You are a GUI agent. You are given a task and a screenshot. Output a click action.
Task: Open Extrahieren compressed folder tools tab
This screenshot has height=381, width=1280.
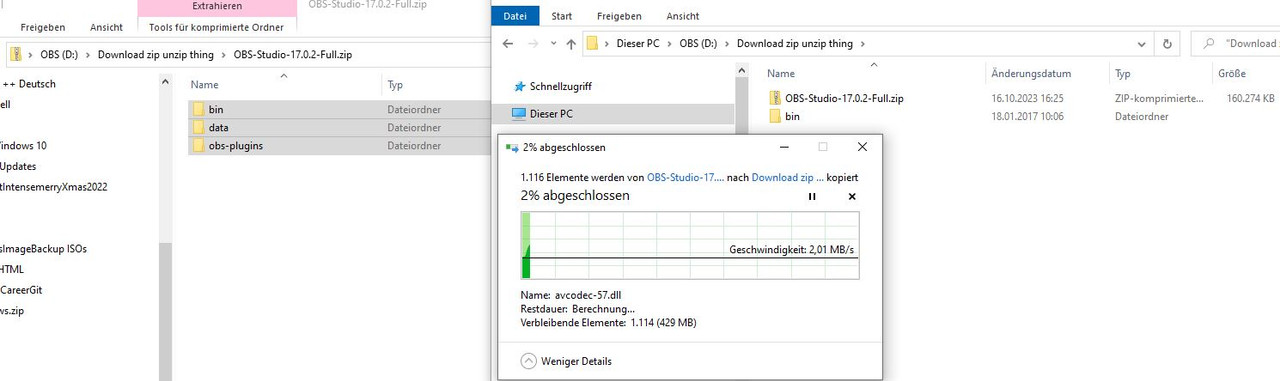pyautogui.click(x=217, y=6)
